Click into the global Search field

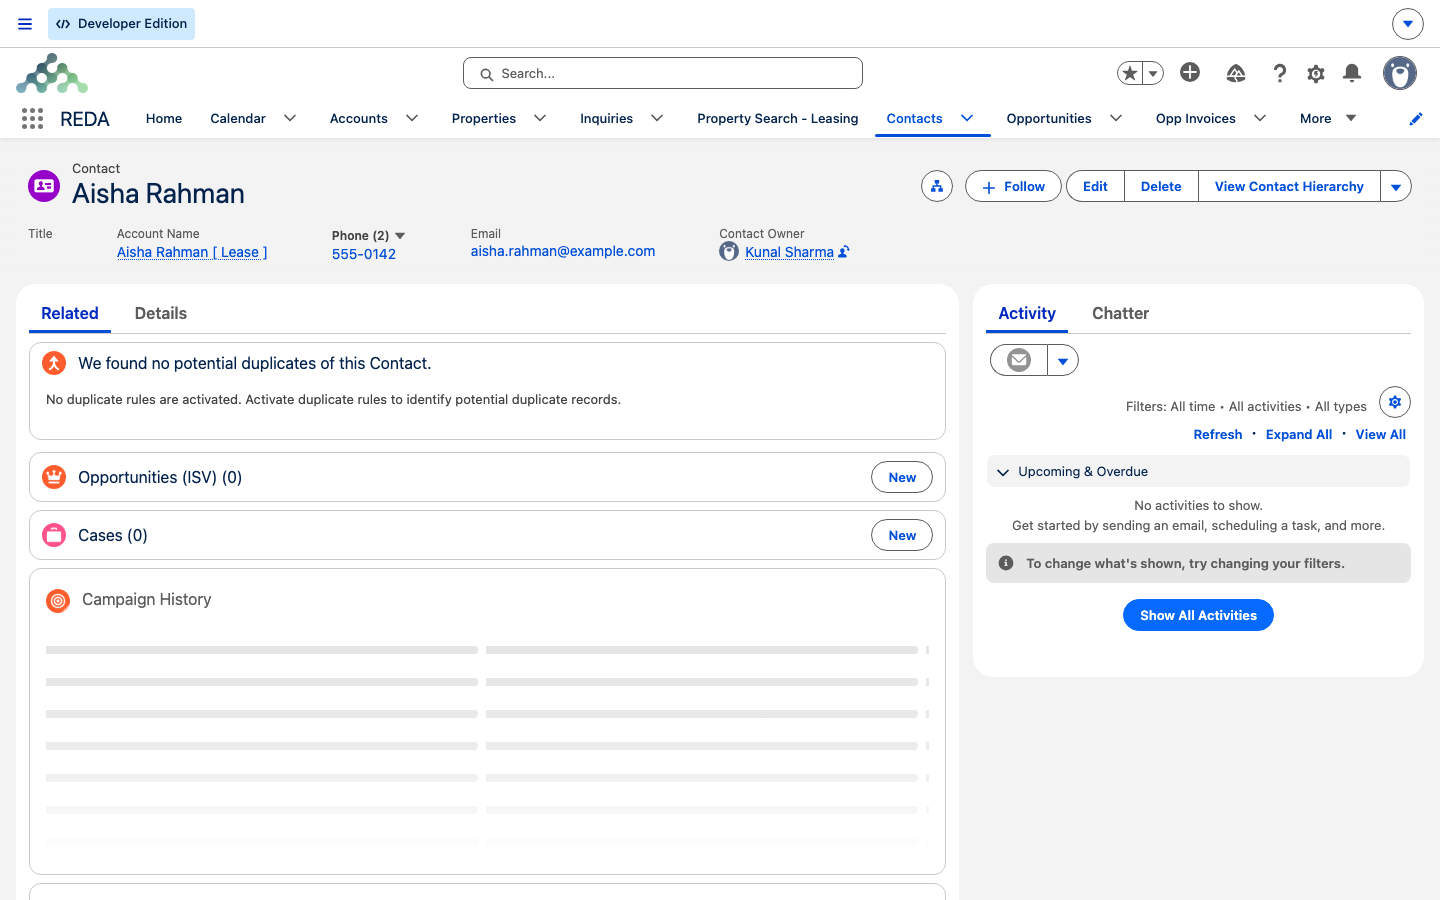[663, 73]
